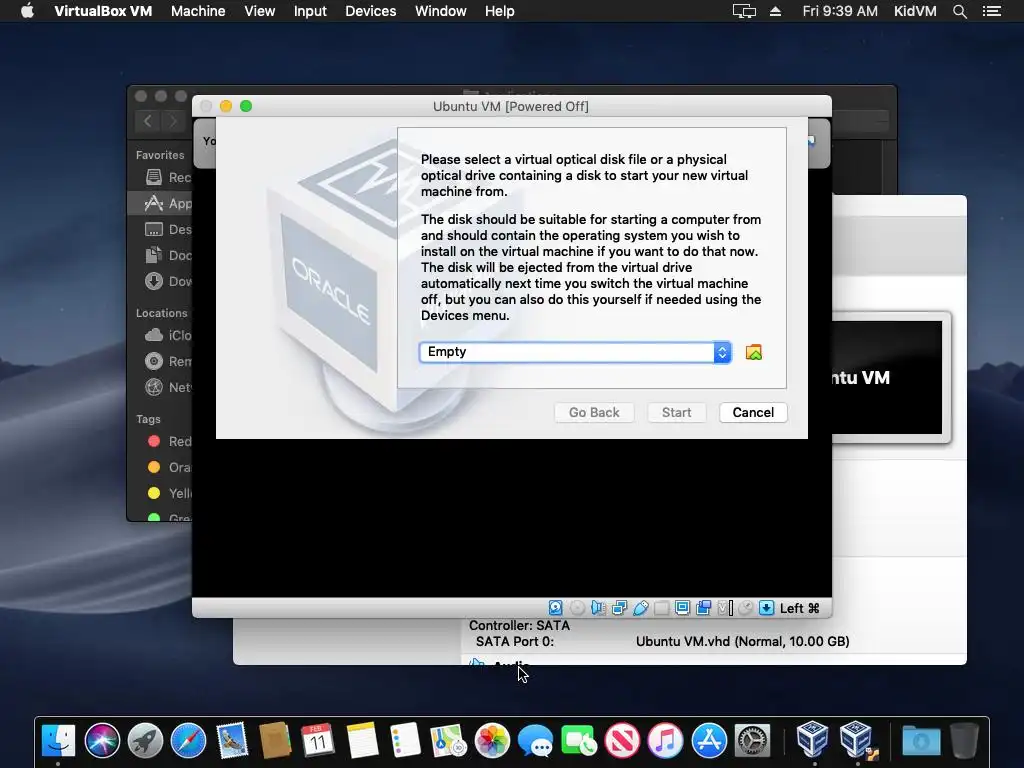Open Calendar from the Dock
Viewport: 1024px width, 768px height.
pos(318,741)
